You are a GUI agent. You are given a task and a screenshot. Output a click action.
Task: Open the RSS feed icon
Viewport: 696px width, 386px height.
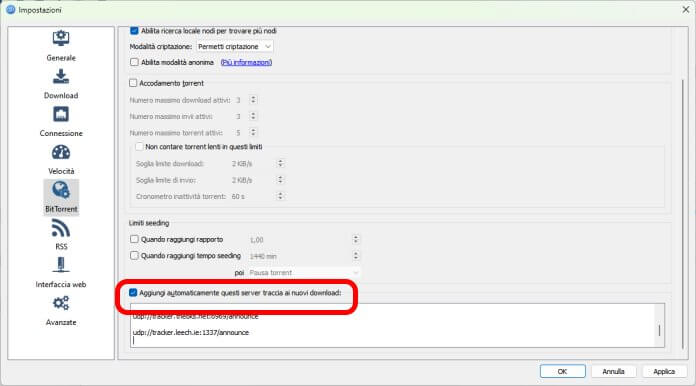(61, 228)
